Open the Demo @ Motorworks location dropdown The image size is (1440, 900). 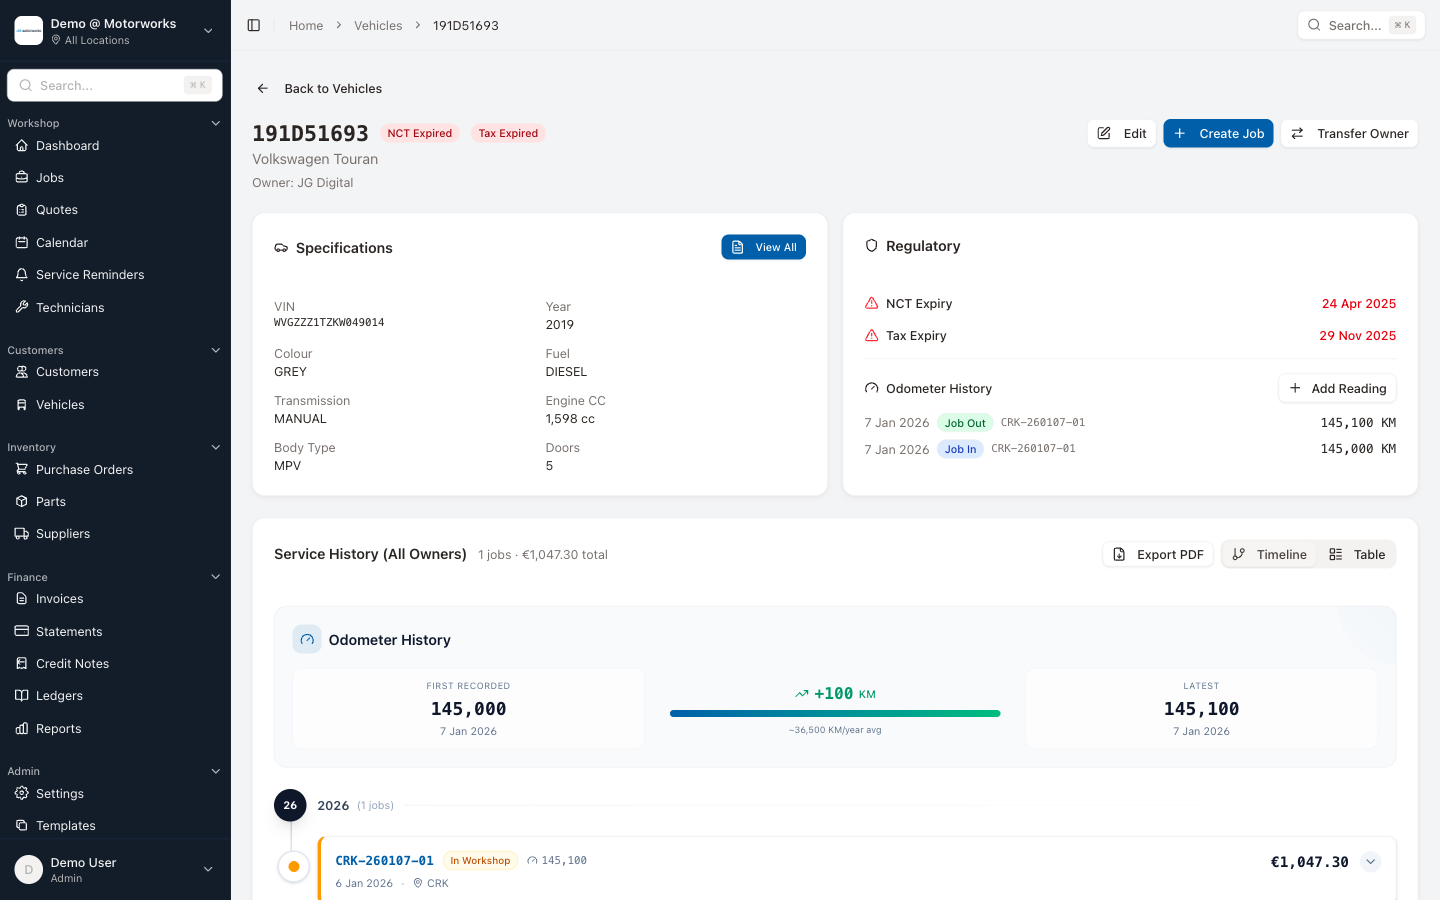pyautogui.click(x=208, y=31)
